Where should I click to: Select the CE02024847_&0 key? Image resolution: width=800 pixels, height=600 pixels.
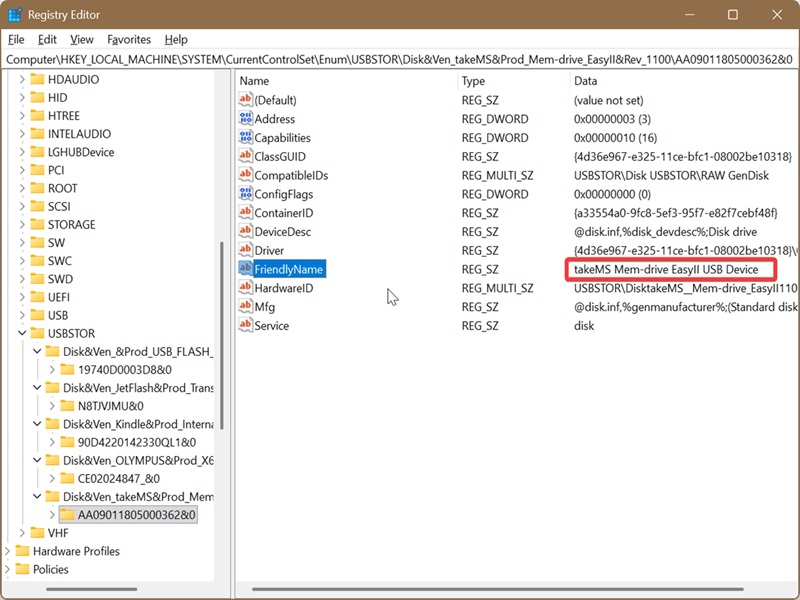point(119,479)
